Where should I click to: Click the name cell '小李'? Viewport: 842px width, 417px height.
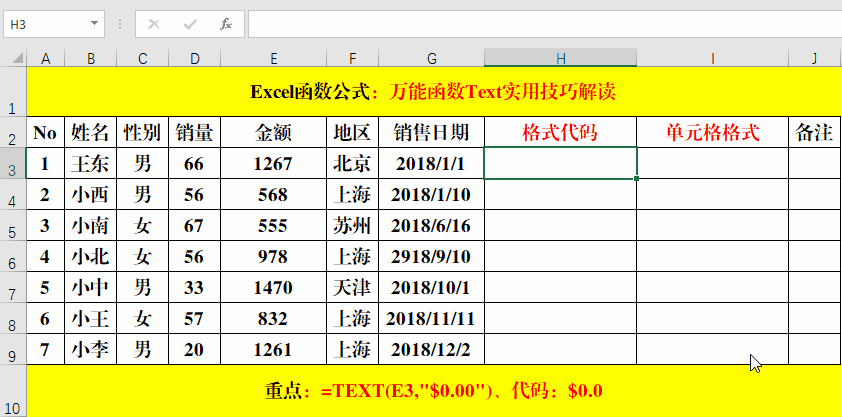pos(91,349)
